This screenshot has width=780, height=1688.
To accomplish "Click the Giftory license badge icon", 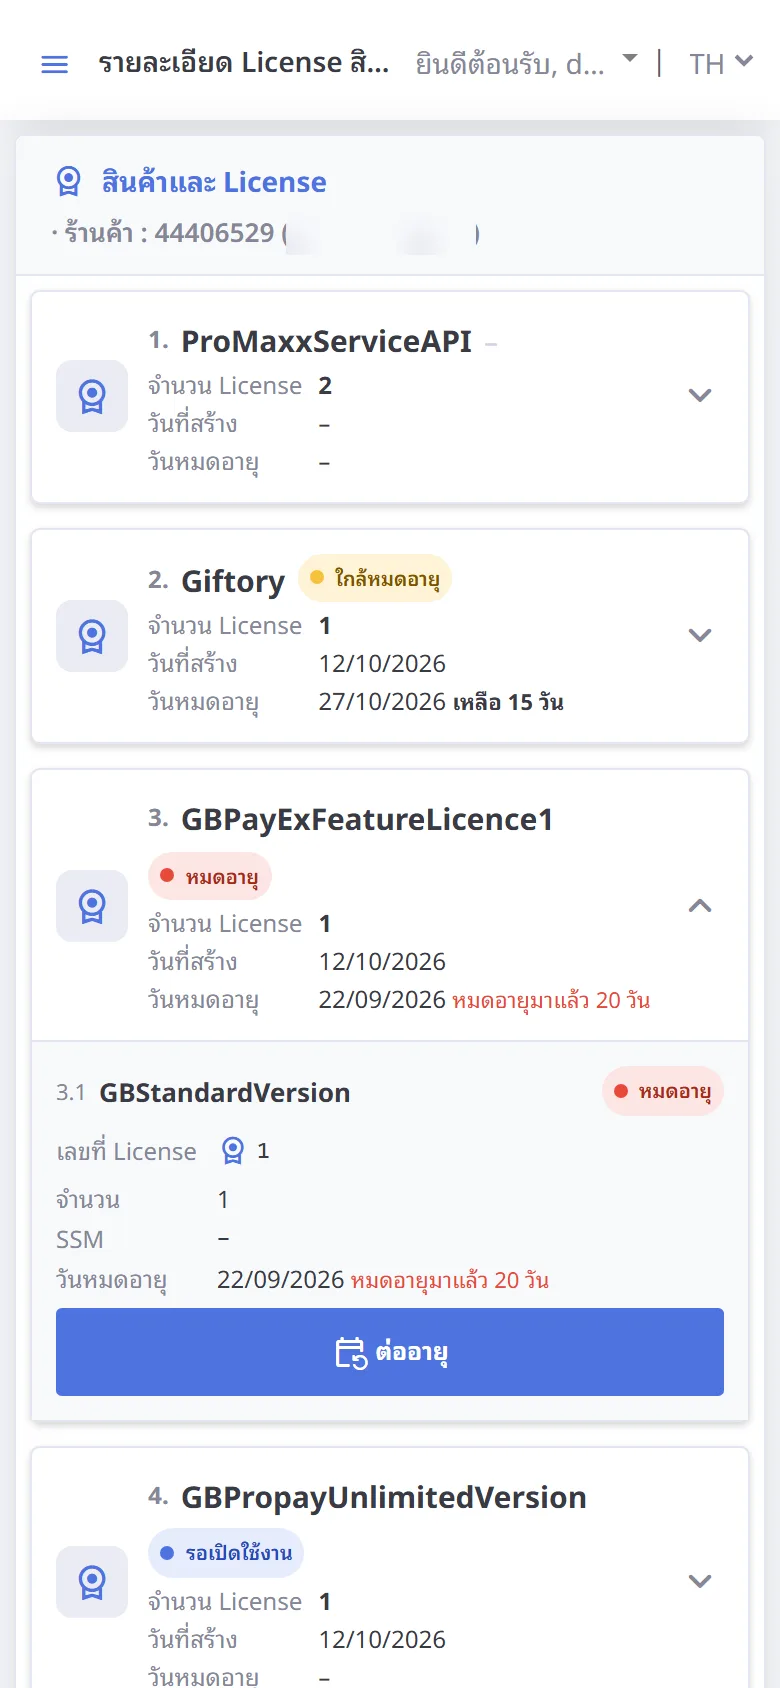I will (x=92, y=636).
